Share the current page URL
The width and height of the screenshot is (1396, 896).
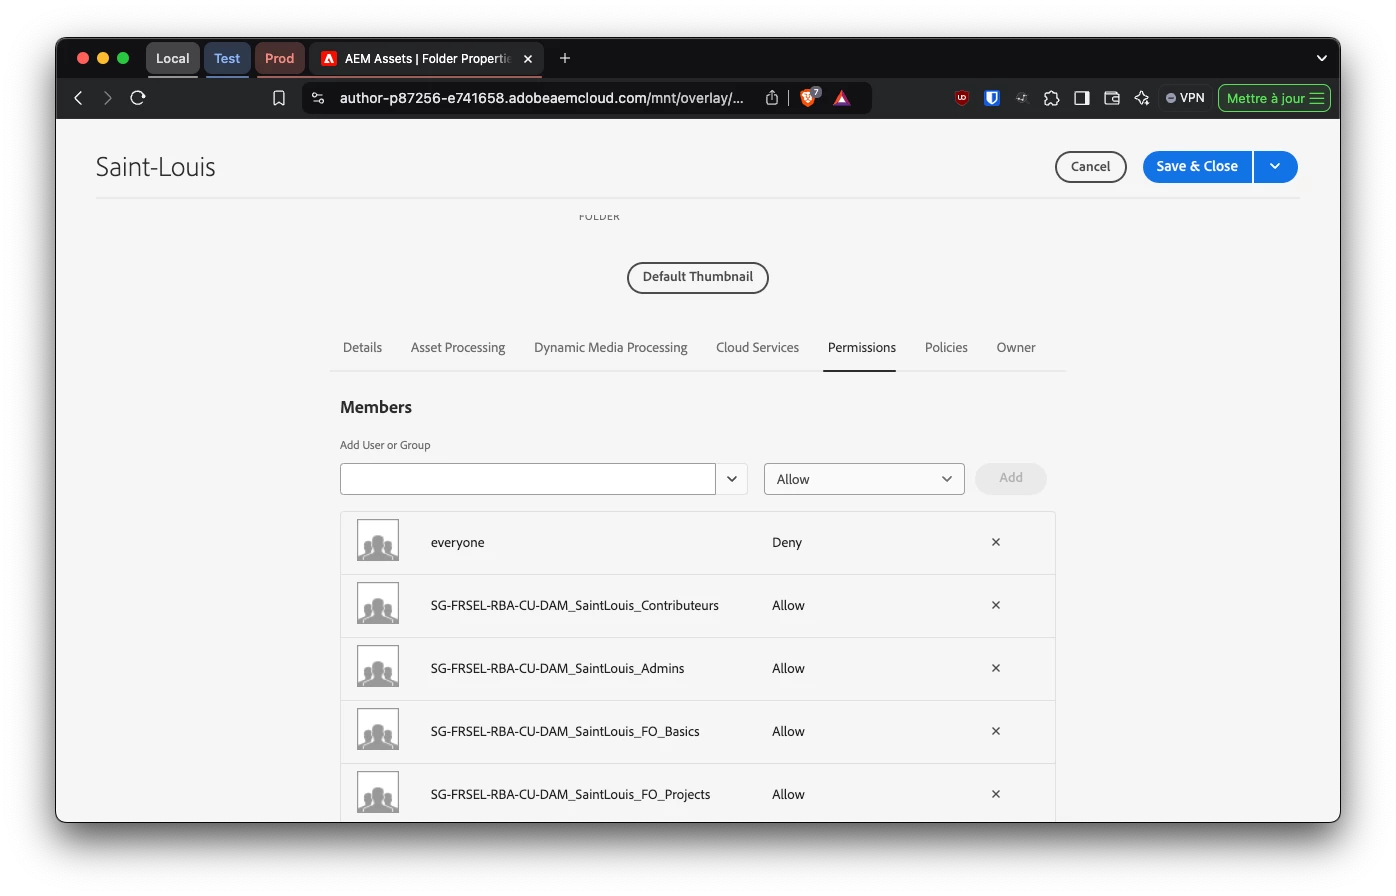point(772,98)
